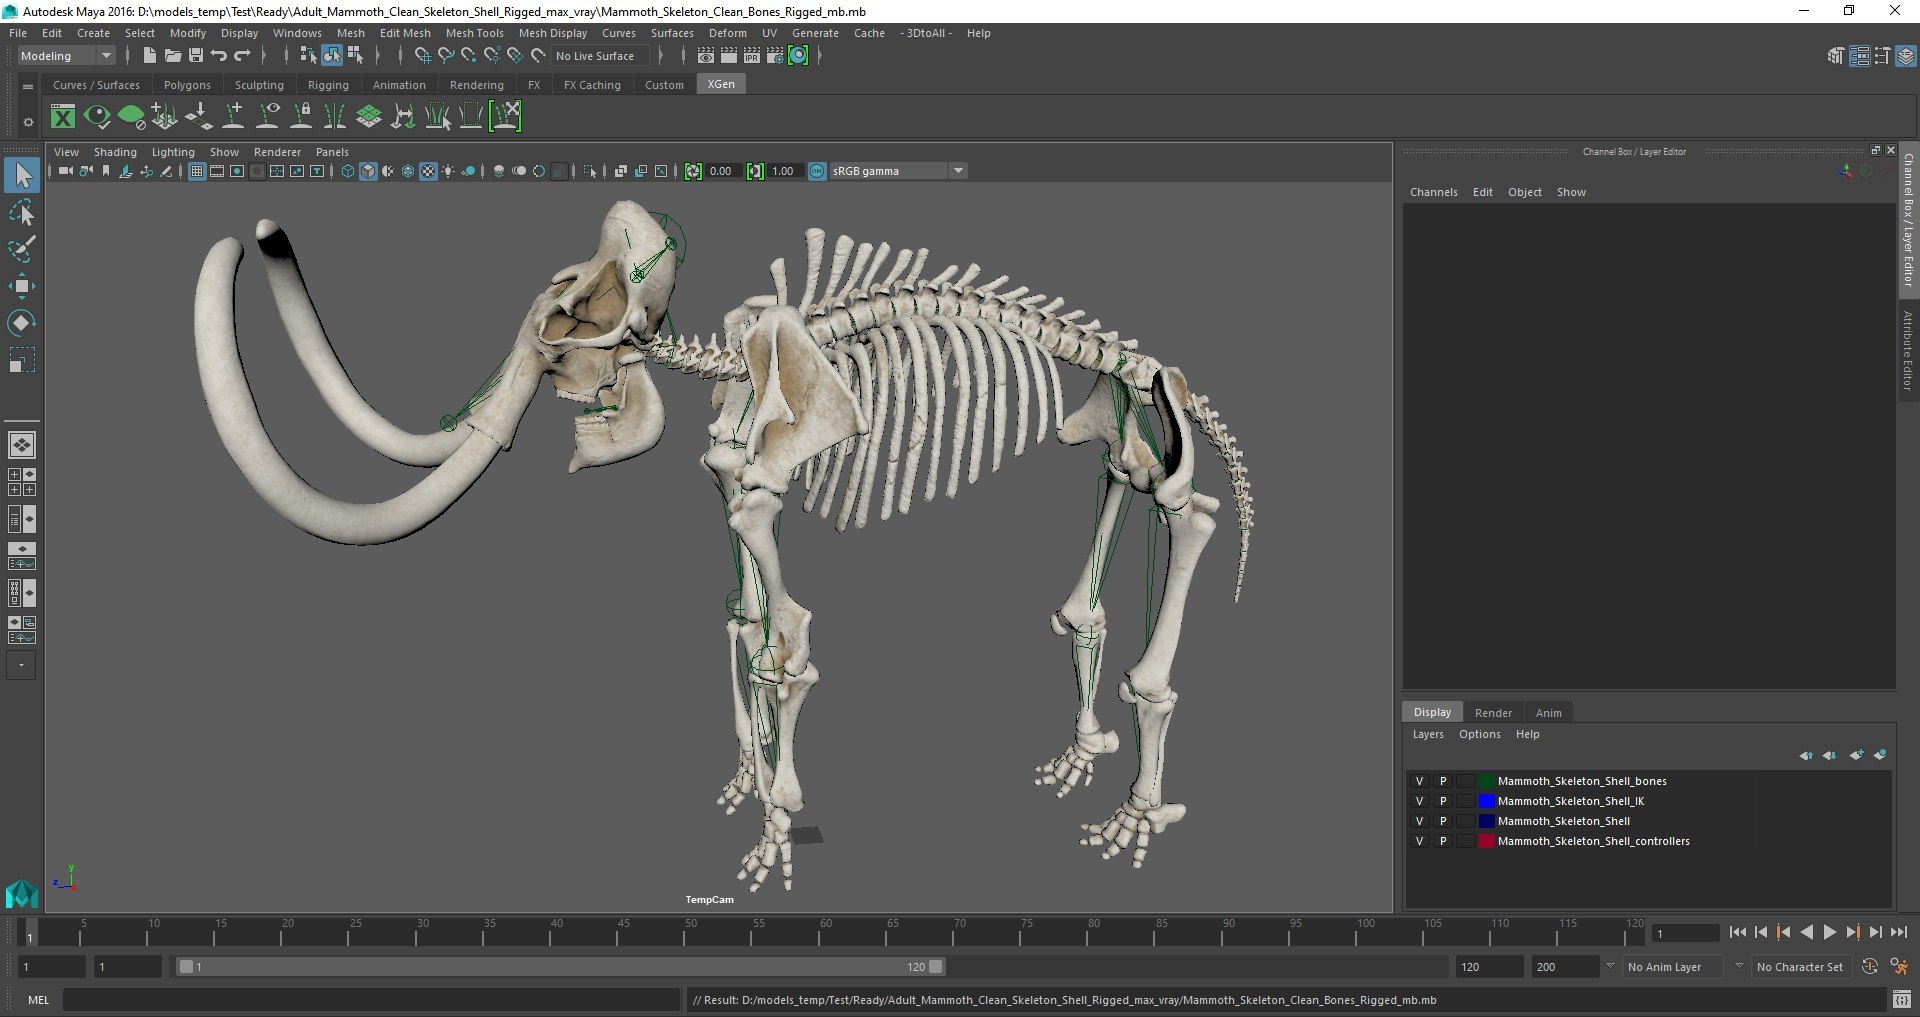Click green color swatch of Mammoth_Skeleton_Shell_bones layer
Image resolution: width=1920 pixels, height=1017 pixels.
[x=1487, y=781]
